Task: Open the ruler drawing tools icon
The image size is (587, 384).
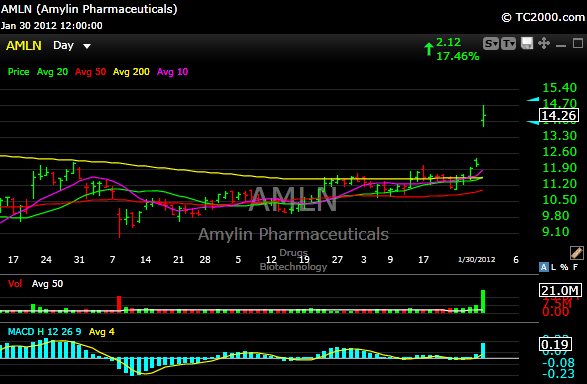Action: pos(577,253)
